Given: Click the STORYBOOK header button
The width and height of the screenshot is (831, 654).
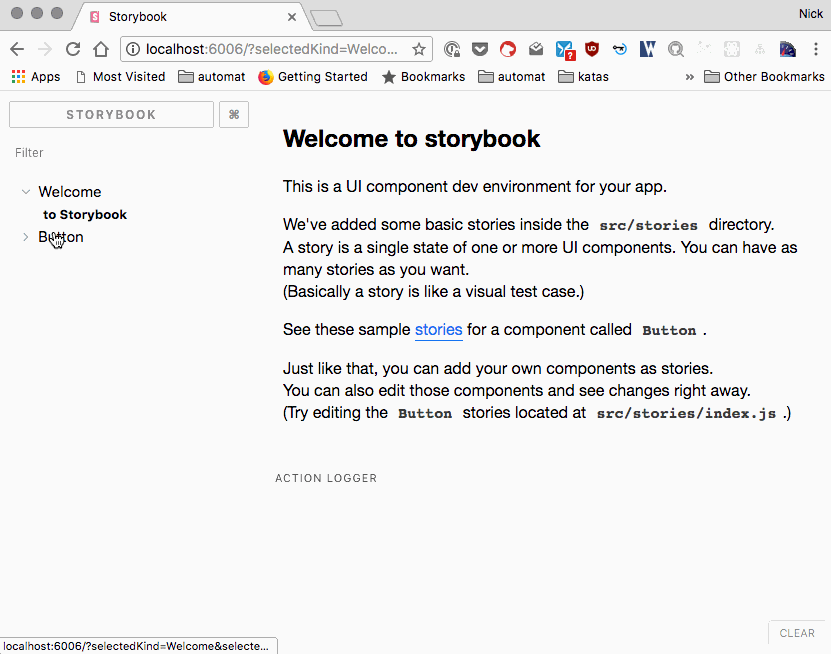Looking at the screenshot, I should pyautogui.click(x=110, y=114).
